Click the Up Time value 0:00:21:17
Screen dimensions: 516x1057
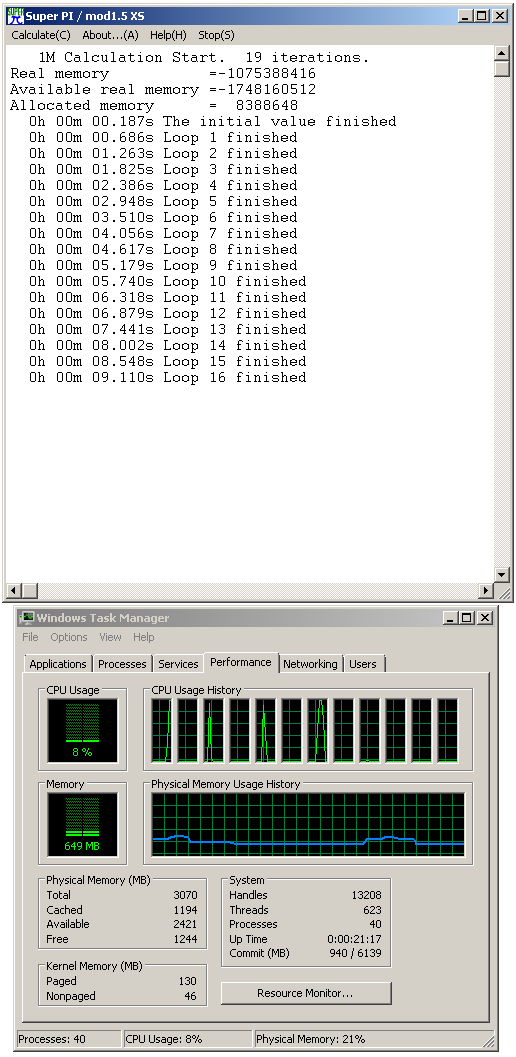point(354,939)
